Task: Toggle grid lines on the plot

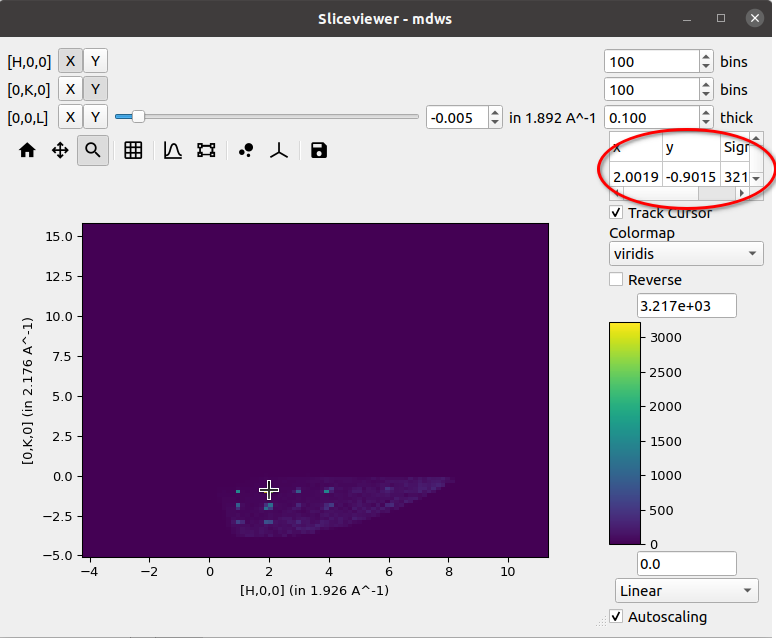Action: pos(133,150)
